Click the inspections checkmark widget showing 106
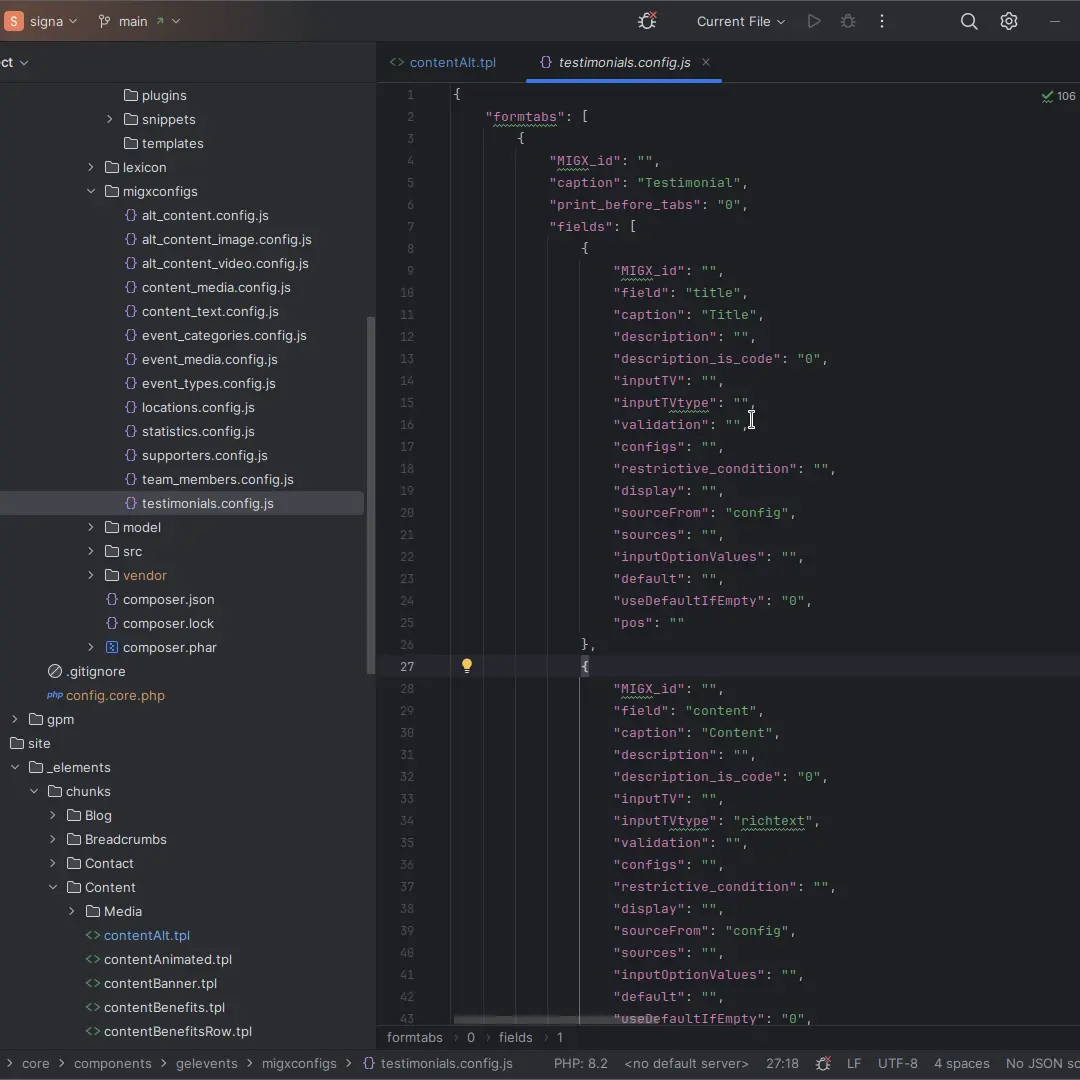The width and height of the screenshot is (1080, 1080). pos(1058,96)
